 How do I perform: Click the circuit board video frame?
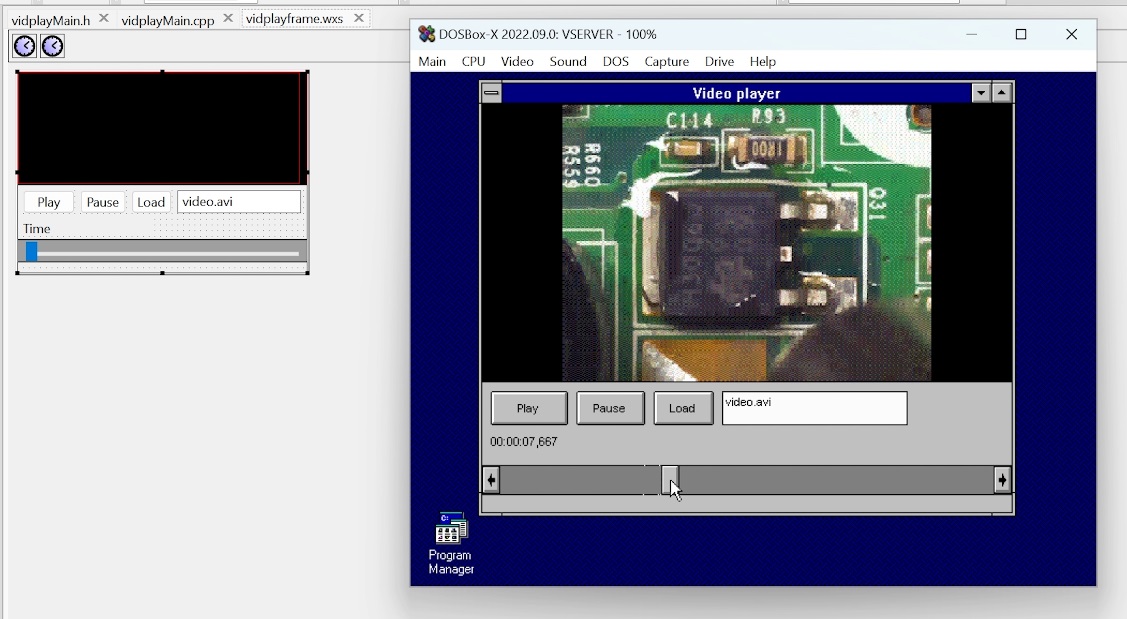(x=746, y=243)
